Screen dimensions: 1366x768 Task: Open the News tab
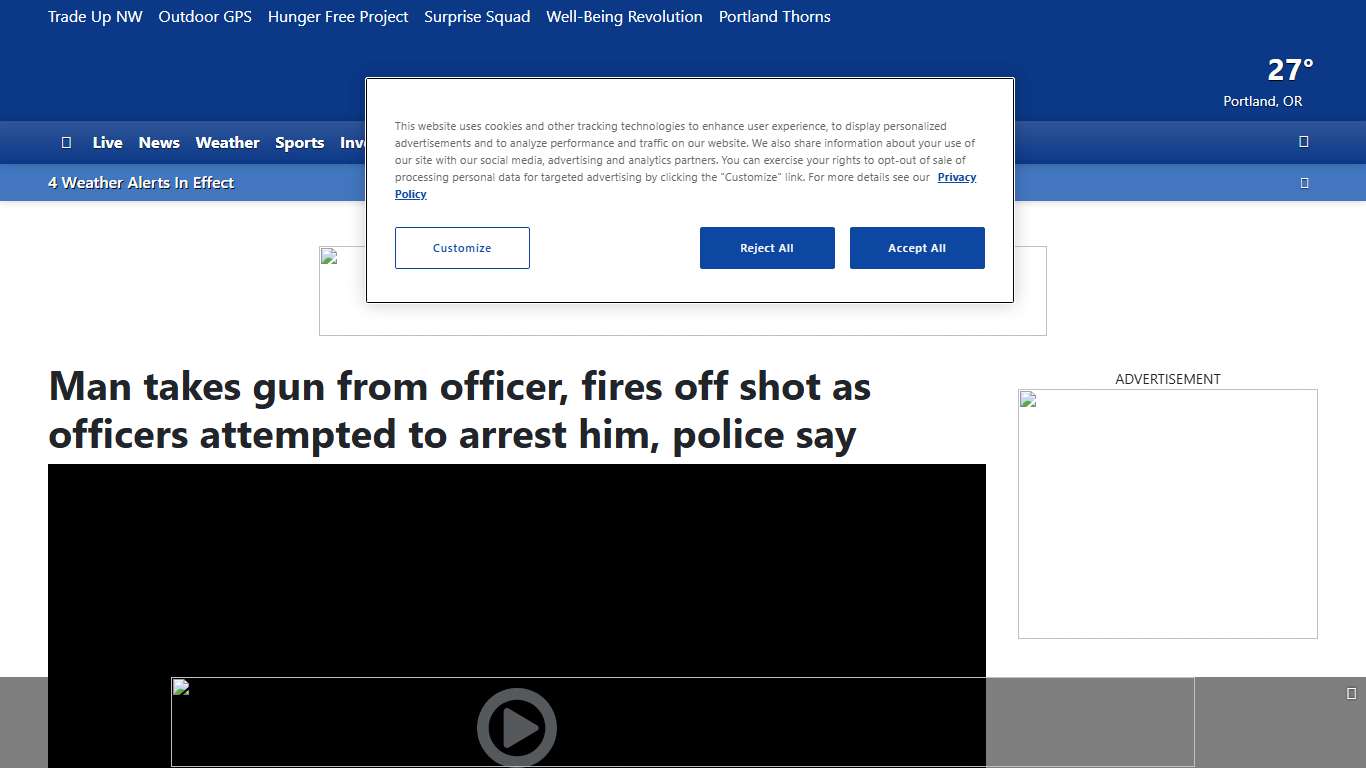pyautogui.click(x=159, y=142)
